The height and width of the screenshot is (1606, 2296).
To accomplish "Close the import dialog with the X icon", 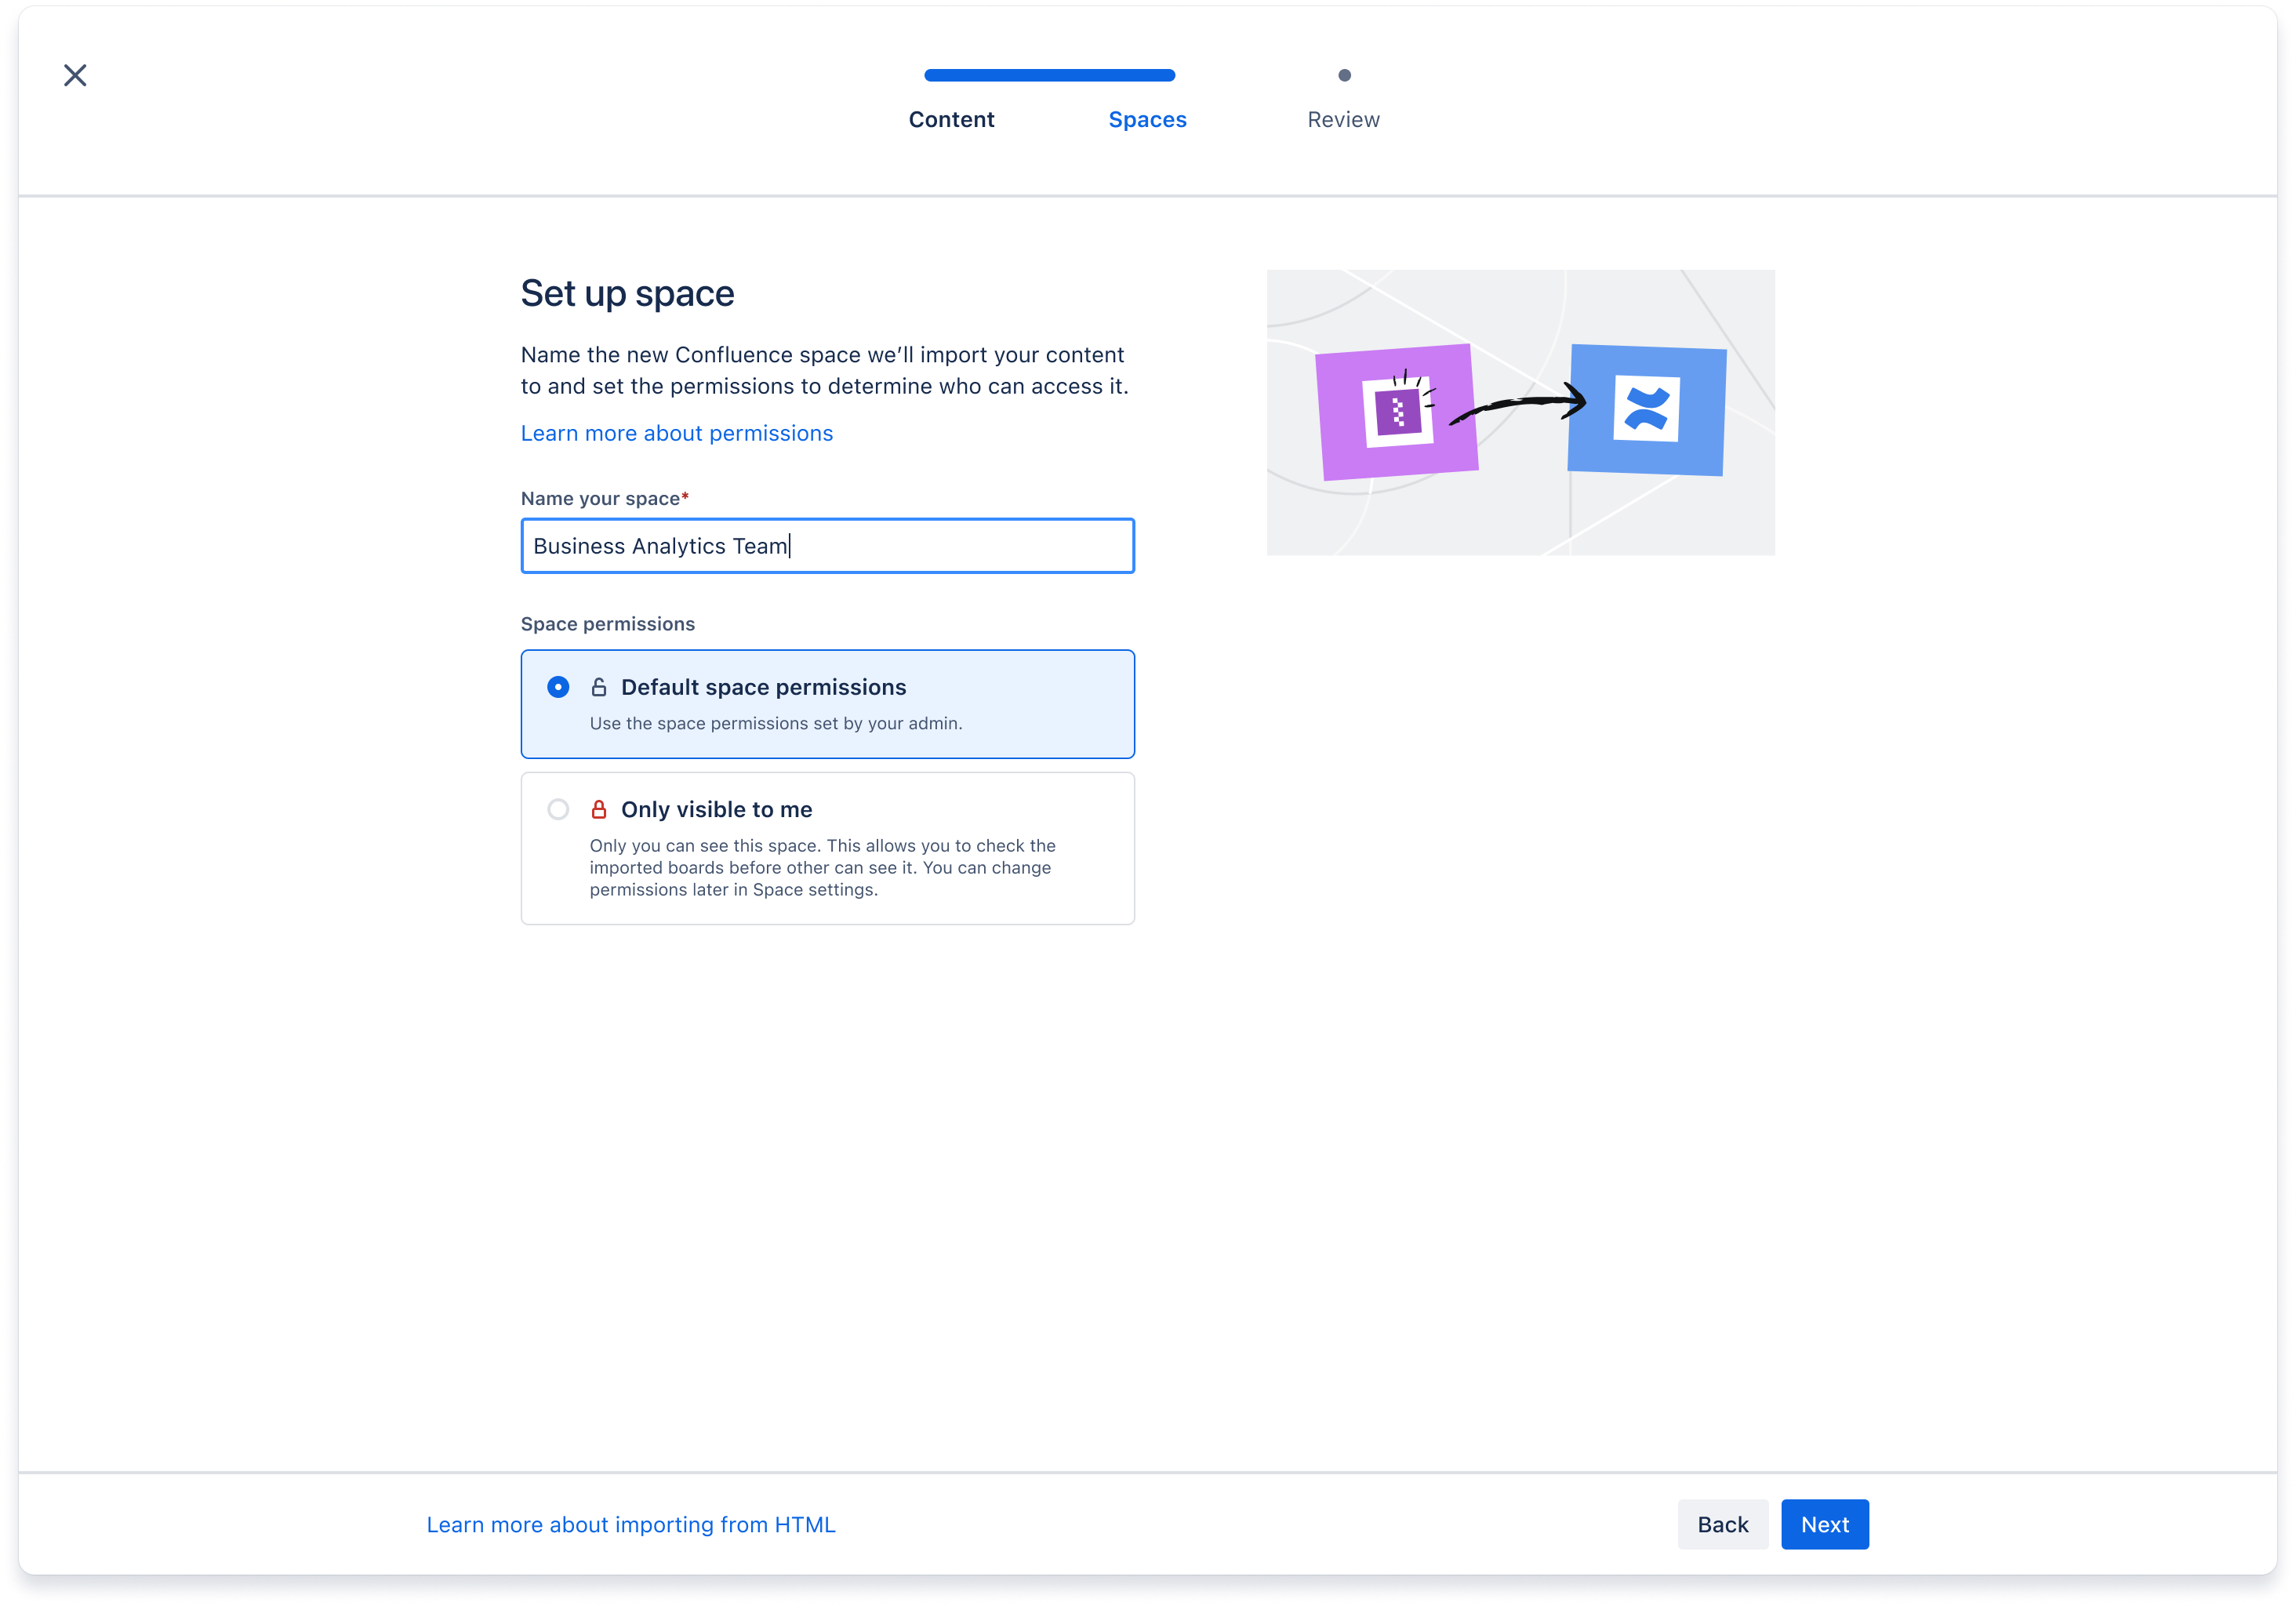I will 75,75.
